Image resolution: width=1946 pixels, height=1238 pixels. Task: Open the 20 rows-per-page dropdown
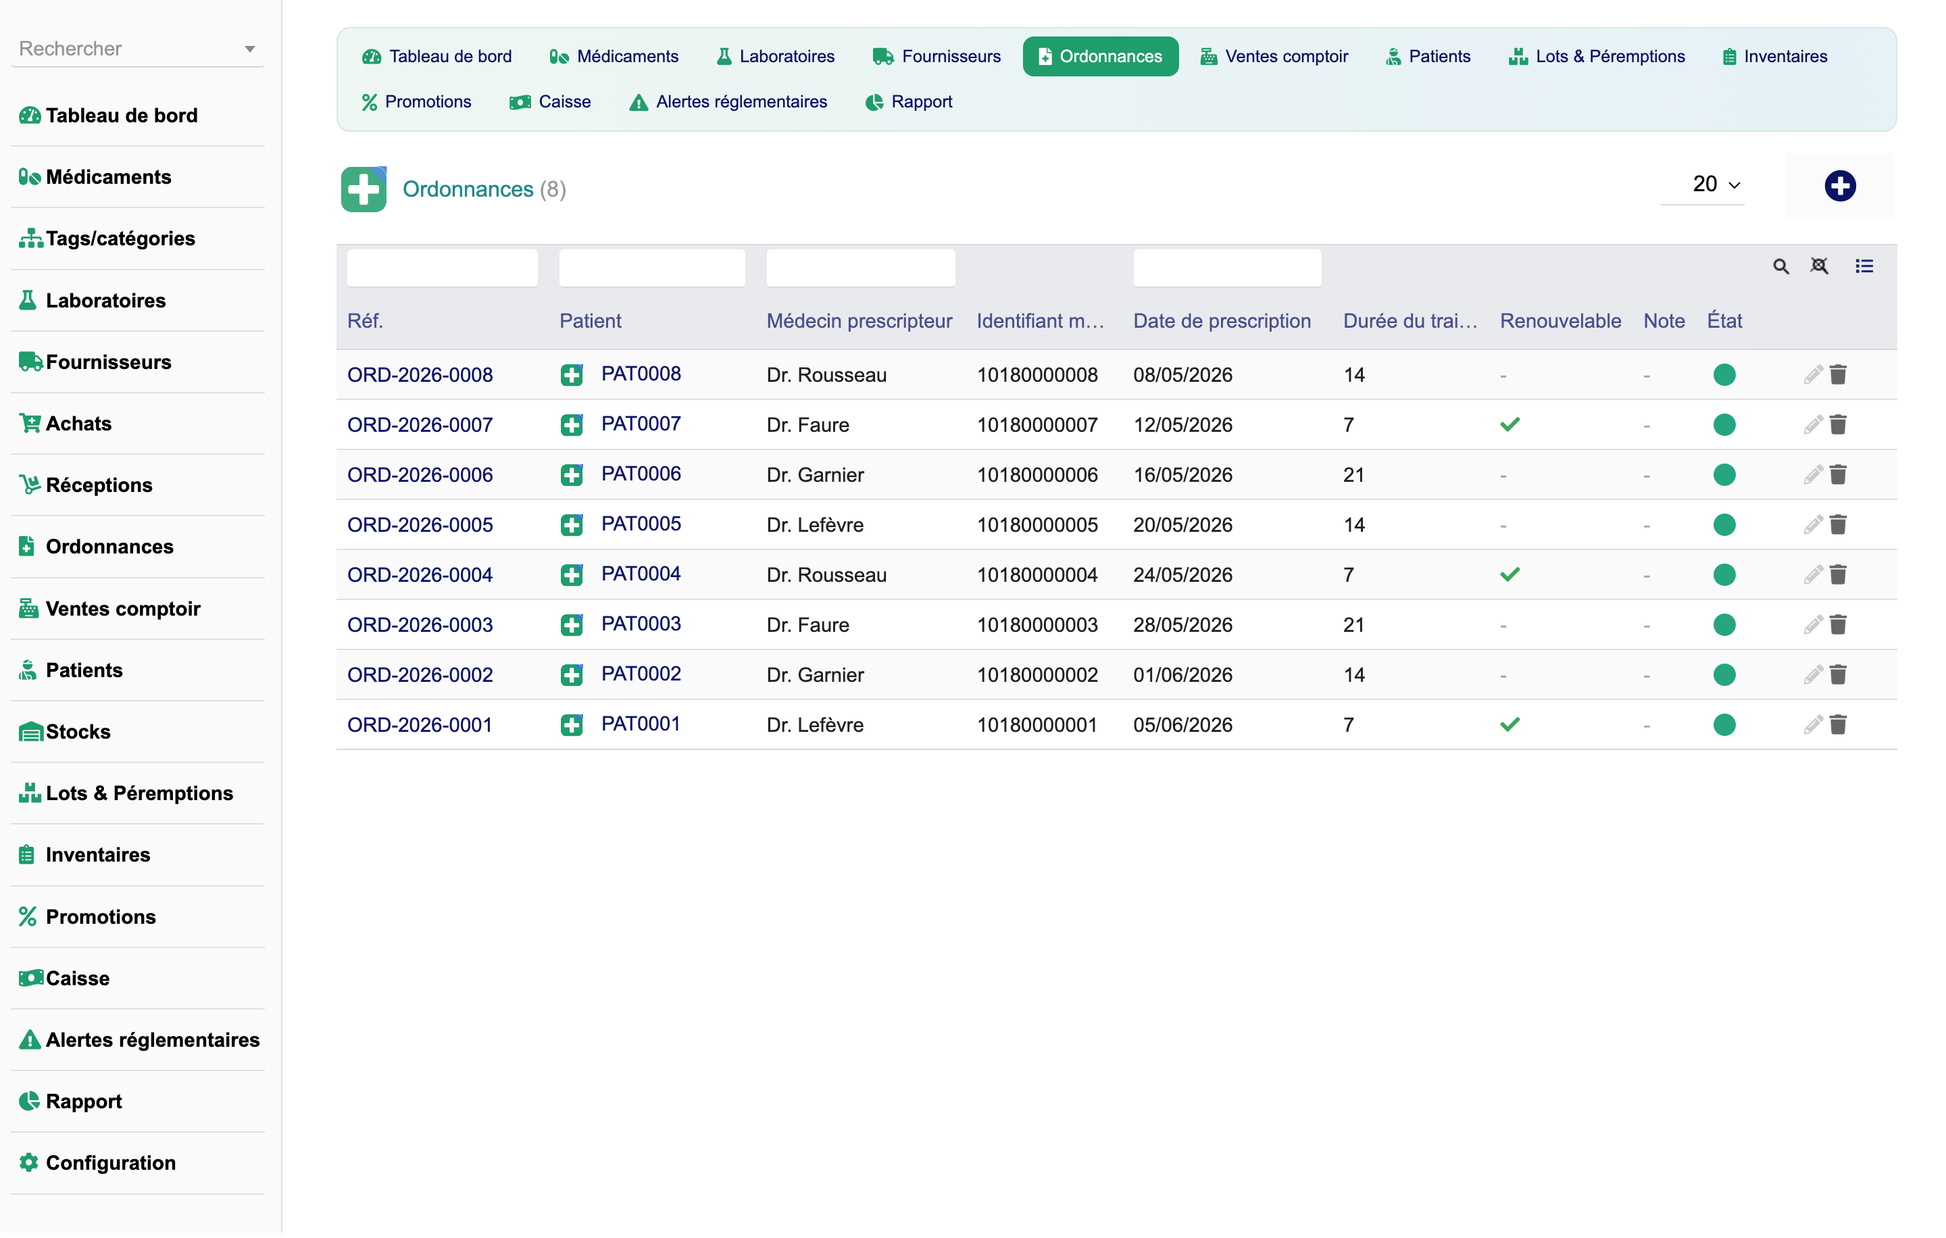click(x=1703, y=184)
